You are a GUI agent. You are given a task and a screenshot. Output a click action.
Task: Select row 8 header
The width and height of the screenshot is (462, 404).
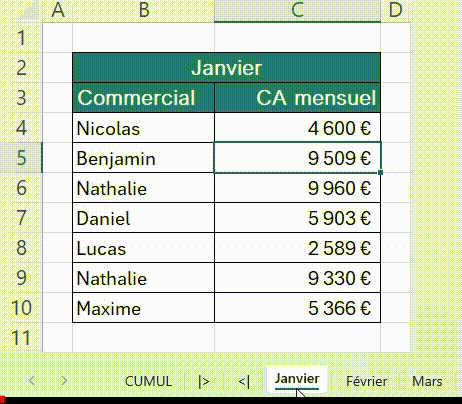point(21,247)
